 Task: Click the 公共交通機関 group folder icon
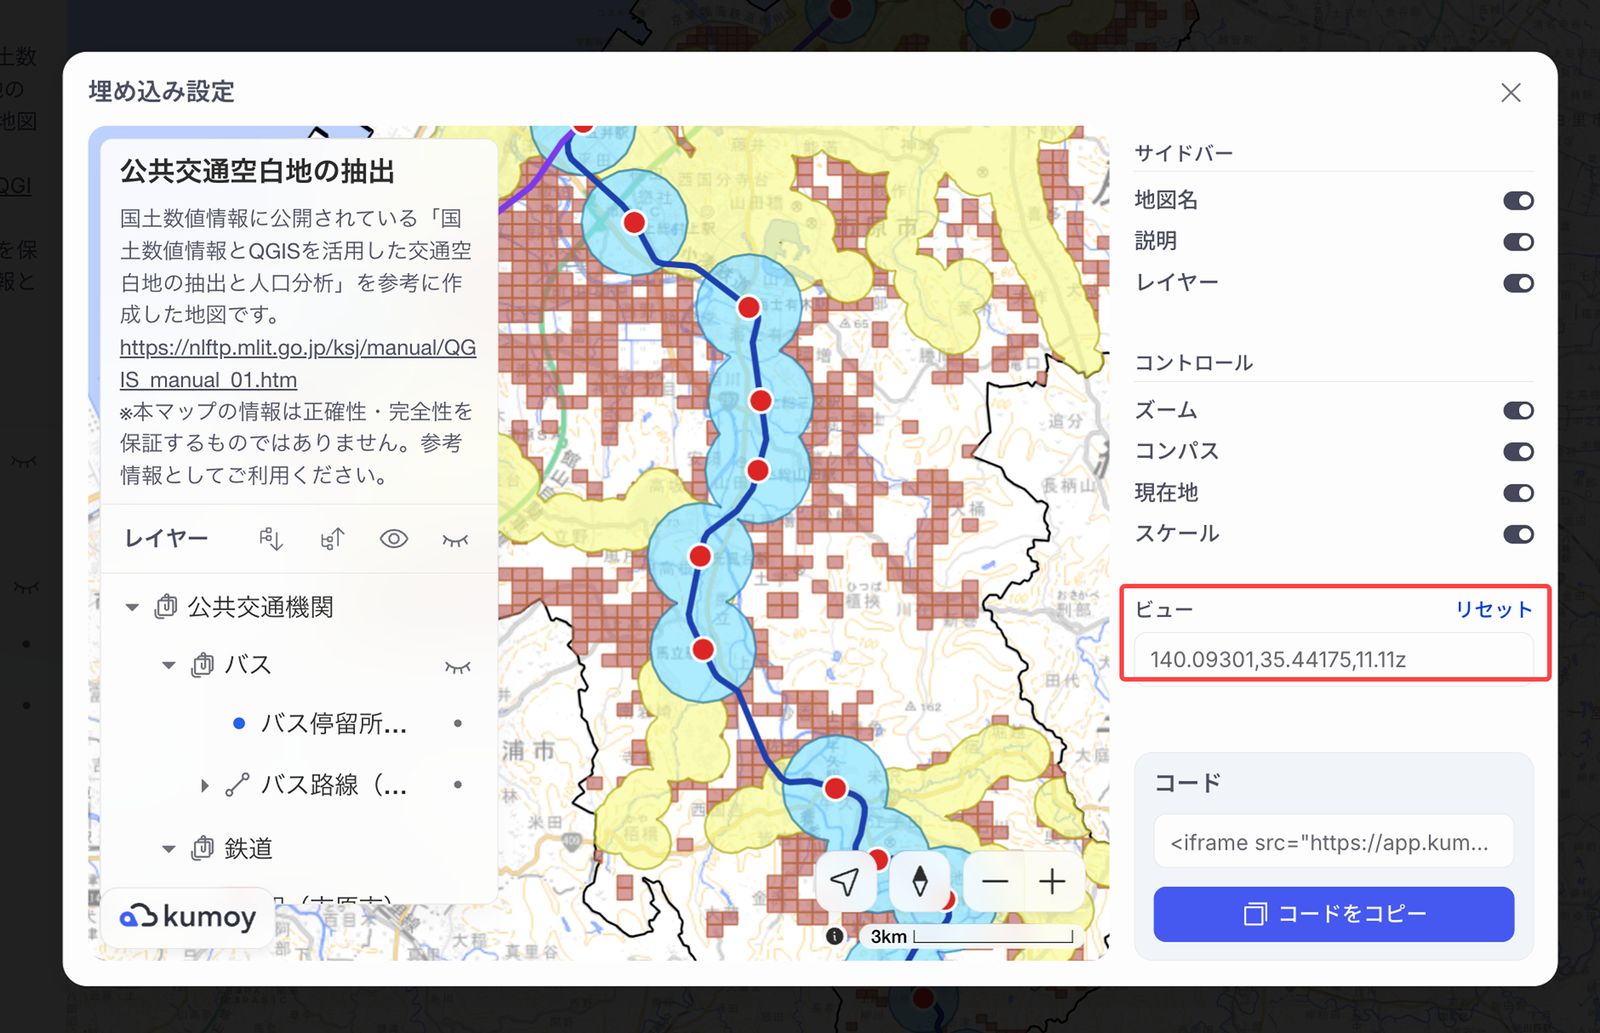click(x=166, y=607)
